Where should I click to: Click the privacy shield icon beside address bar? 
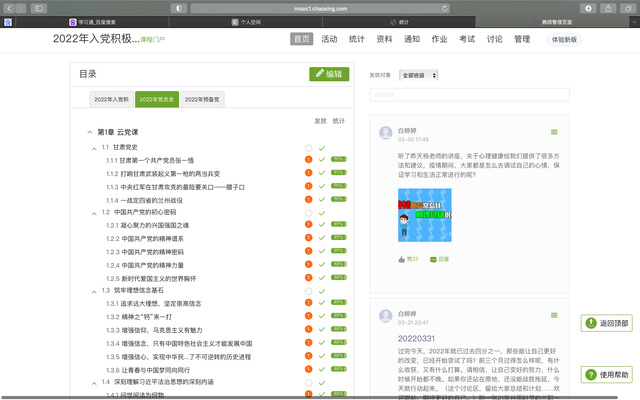pos(179,8)
